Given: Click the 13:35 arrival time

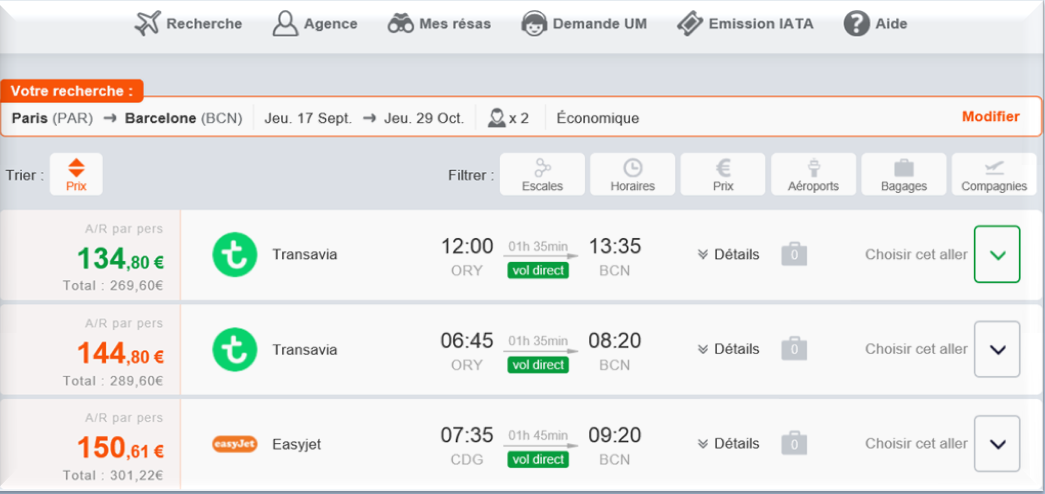Looking at the screenshot, I should pyautogui.click(x=614, y=246).
